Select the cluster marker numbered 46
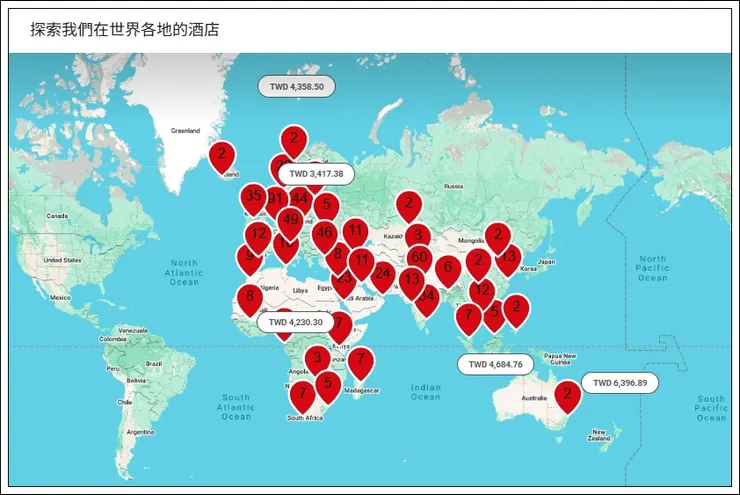The height and width of the screenshot is (495, 740). click(325, 235)
